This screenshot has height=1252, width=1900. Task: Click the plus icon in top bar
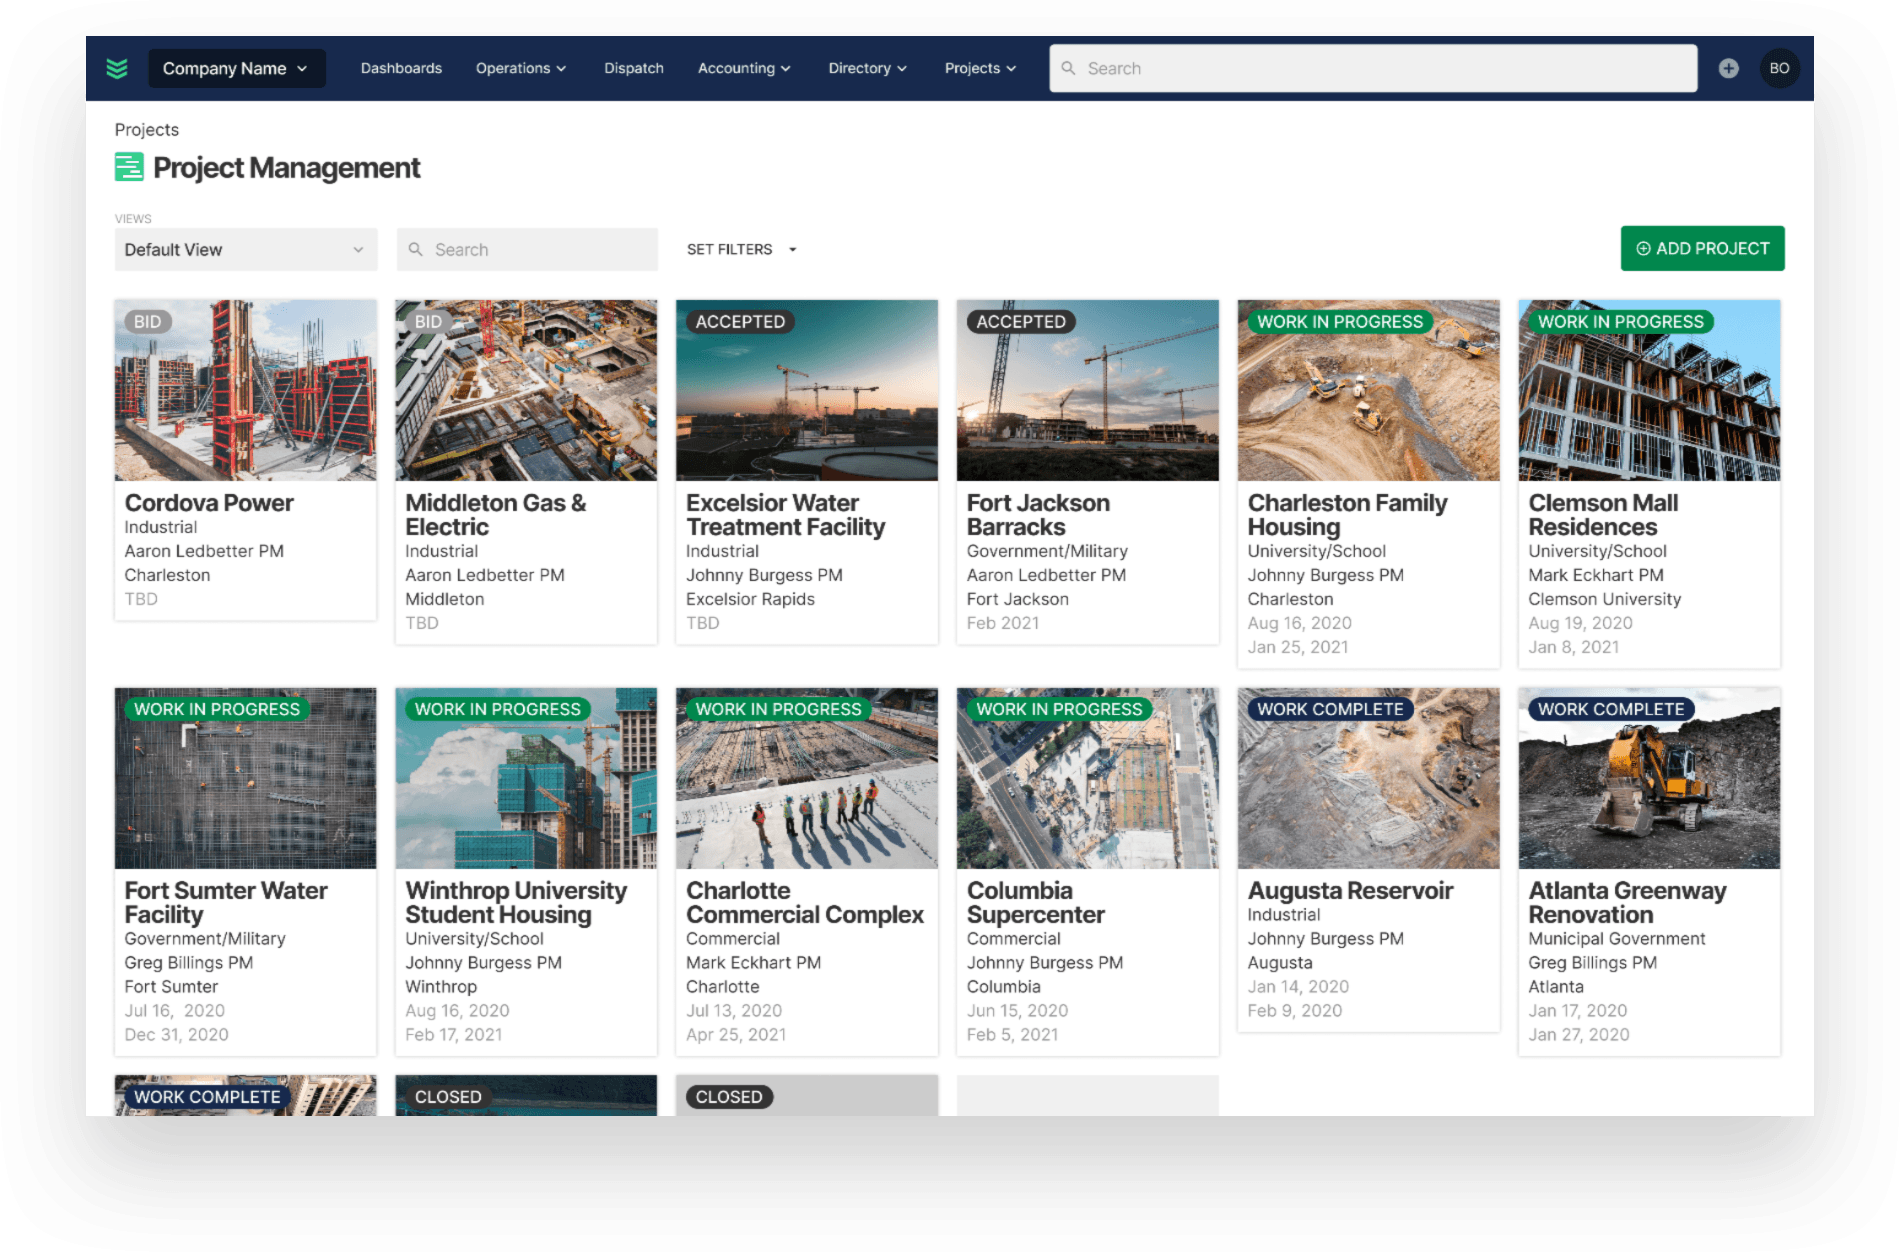(1728, 68)
